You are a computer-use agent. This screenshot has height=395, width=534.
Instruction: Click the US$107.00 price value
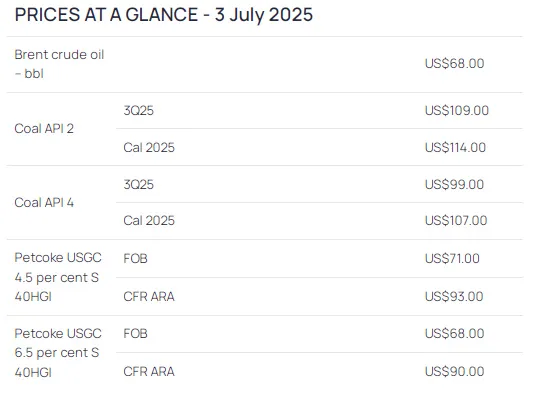coord(456,221)
